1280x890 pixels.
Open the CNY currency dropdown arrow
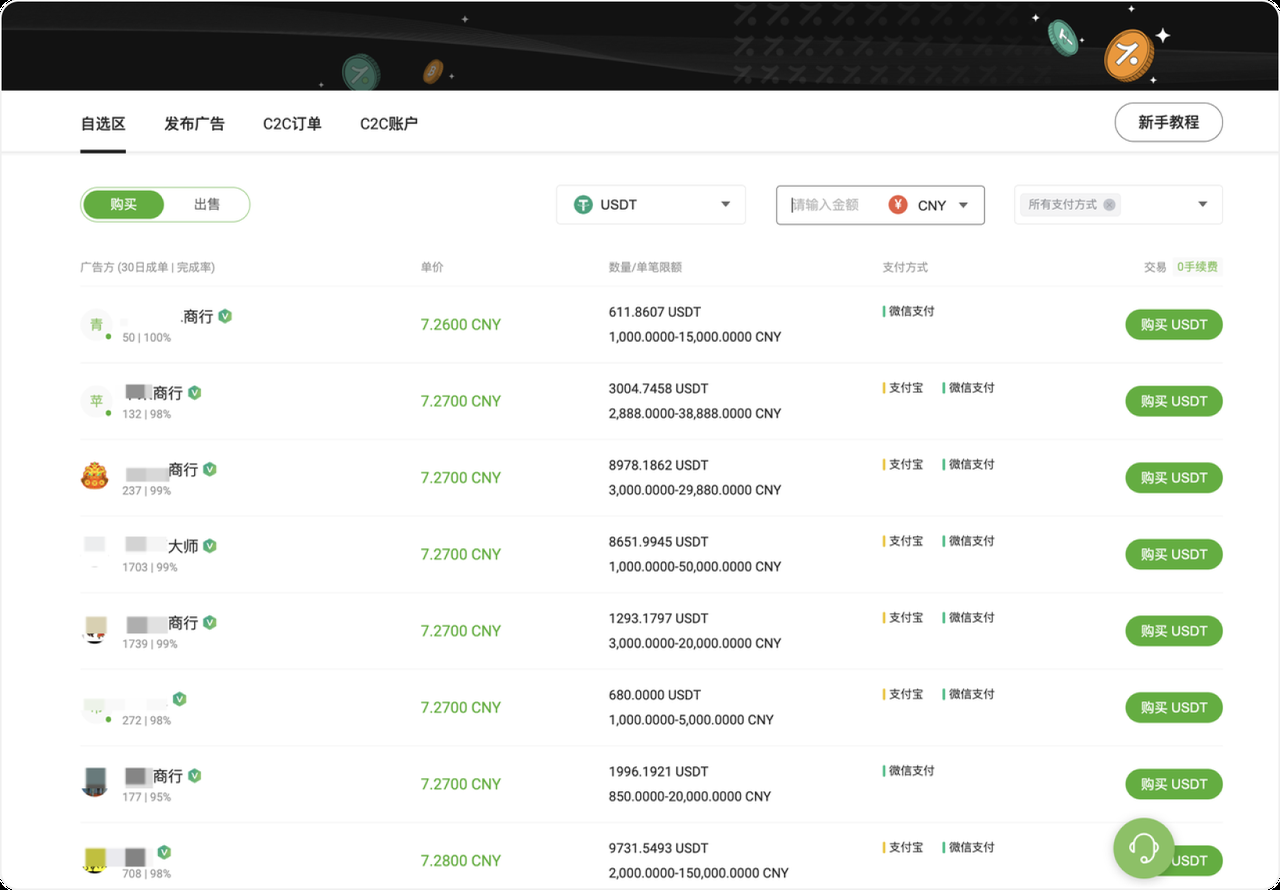pos(963,205)
